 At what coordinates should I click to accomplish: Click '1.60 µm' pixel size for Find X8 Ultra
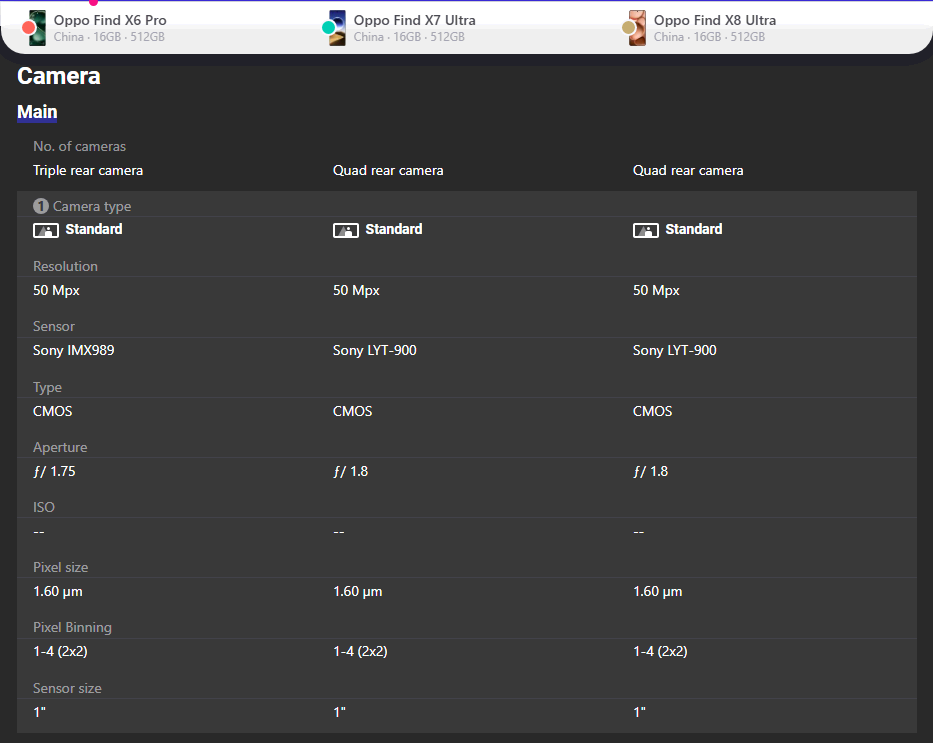click(x=658, y=591)
